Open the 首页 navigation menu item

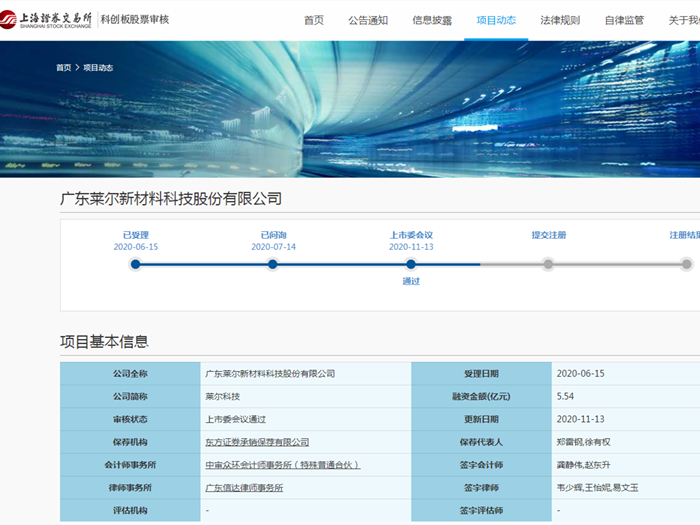point(314,20)
